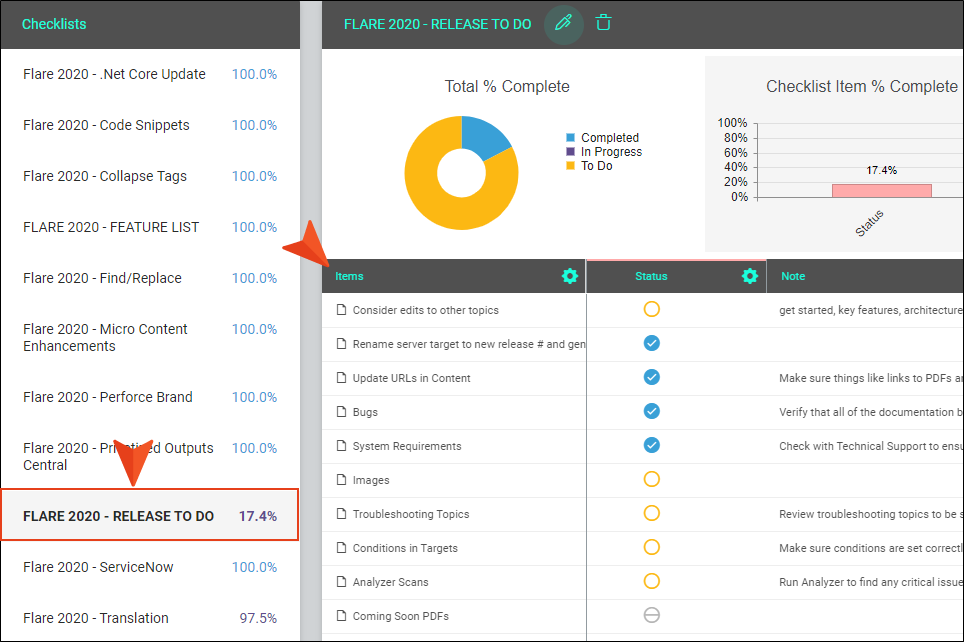This screenshot has width=964, height=642.
Task: Open Flare 2020 - Find/Replace checklist
Action: pyautogui.click(x=150, y=279)
